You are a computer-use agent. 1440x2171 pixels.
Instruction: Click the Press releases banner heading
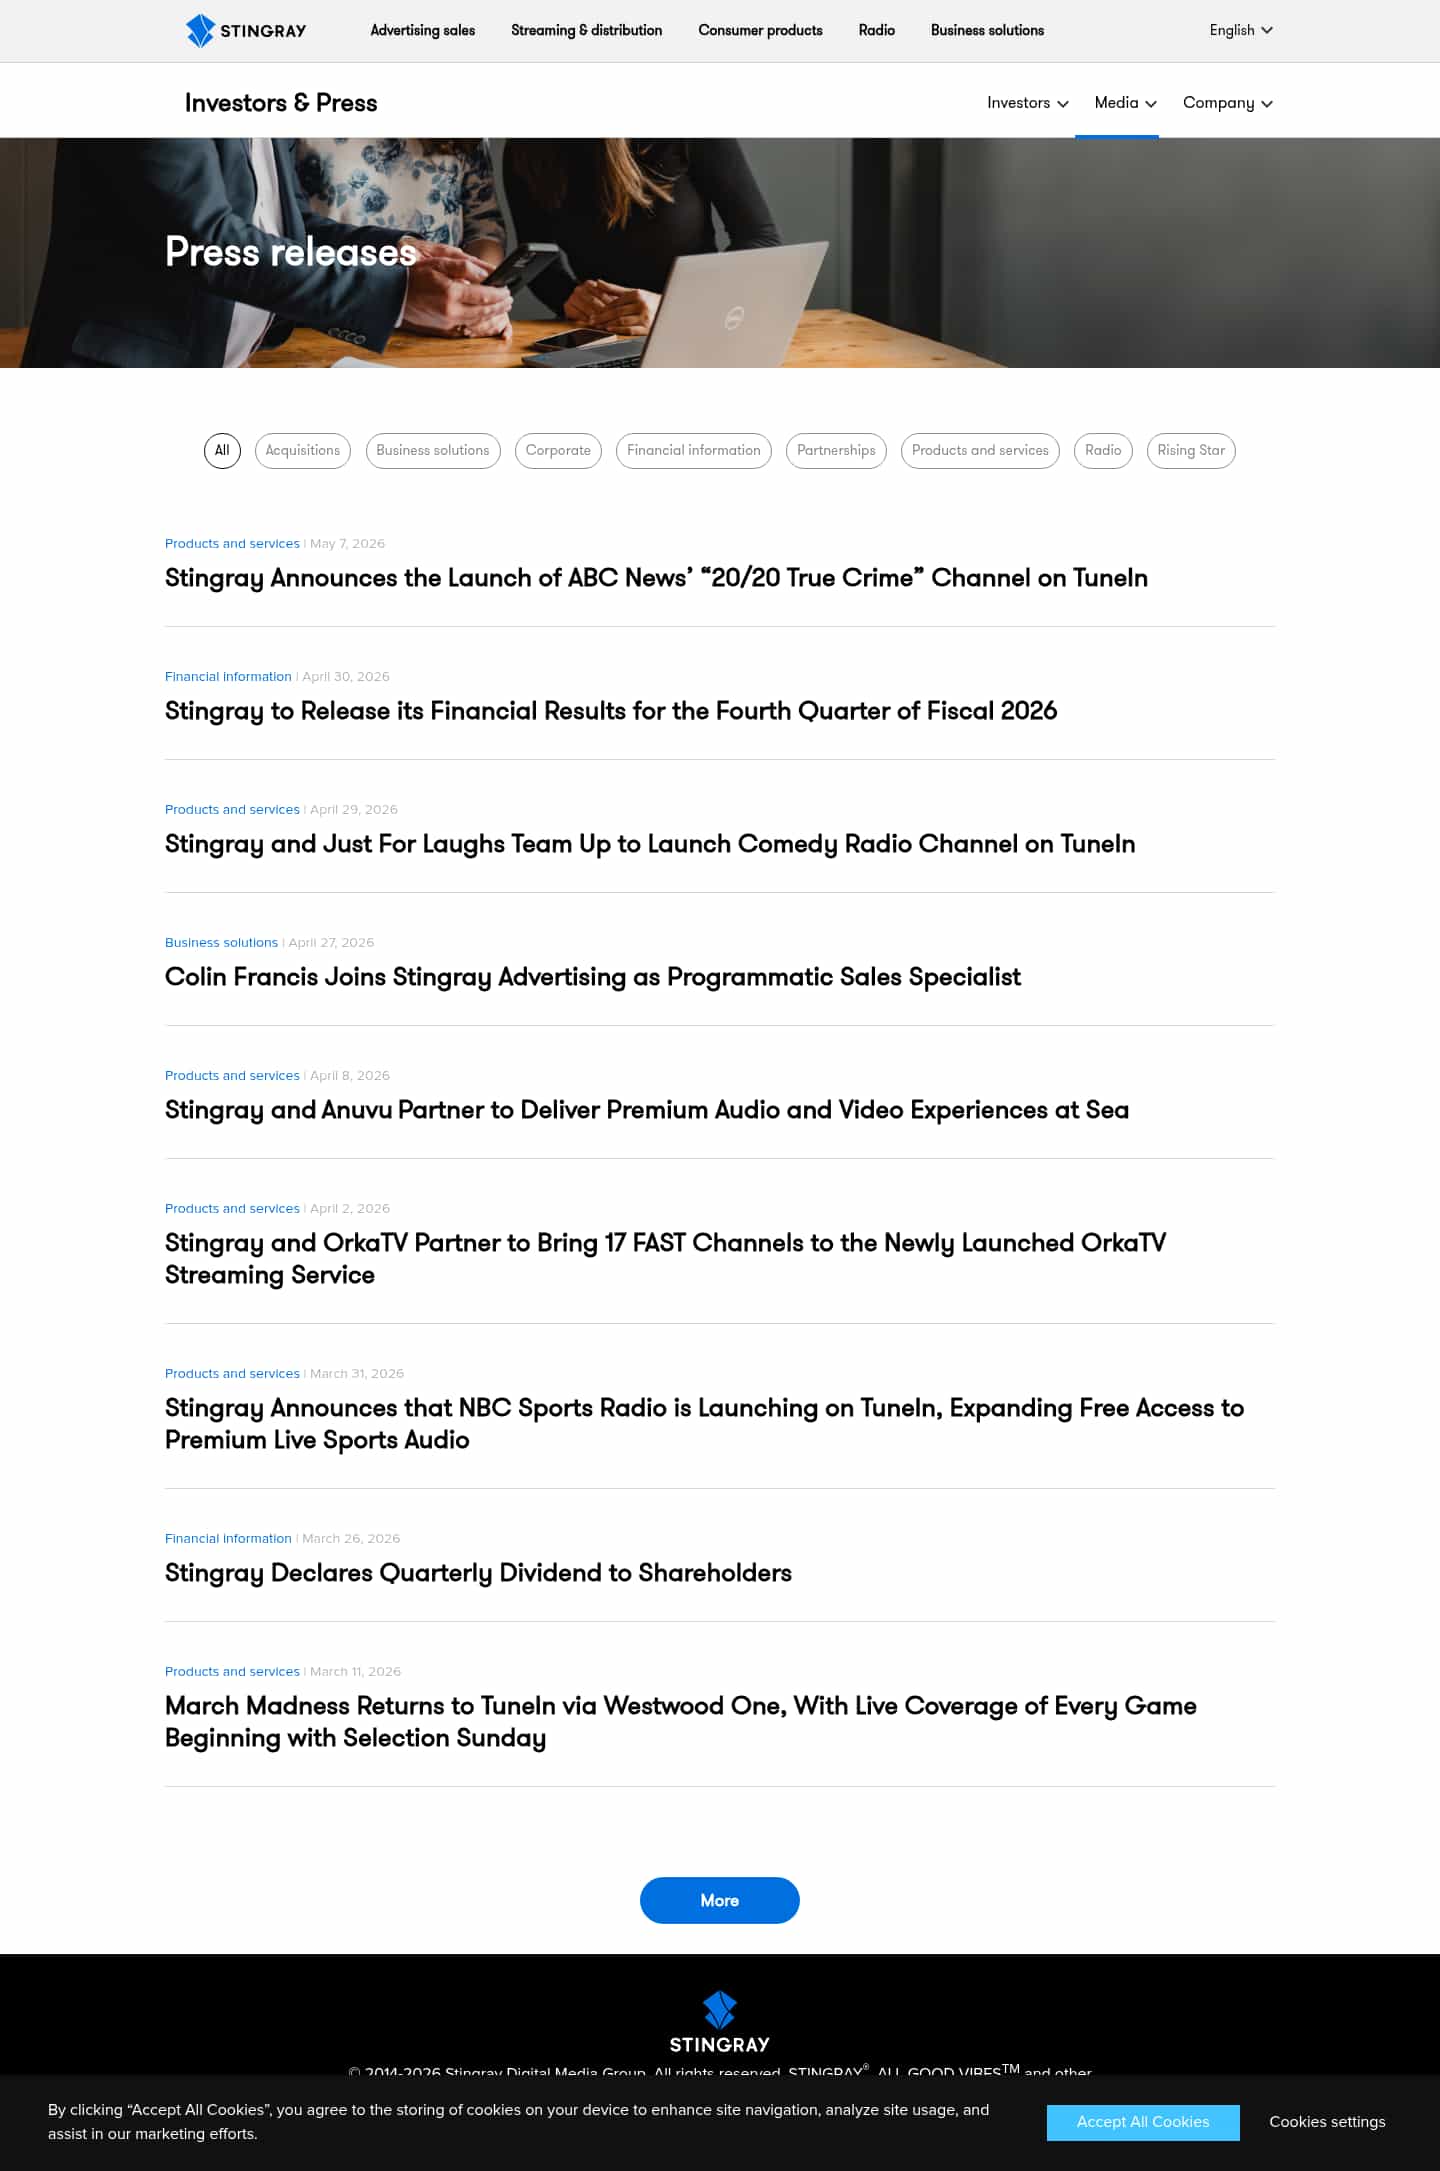[x=291, y=252]
